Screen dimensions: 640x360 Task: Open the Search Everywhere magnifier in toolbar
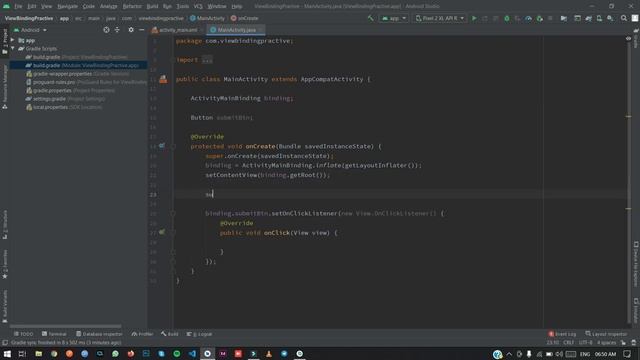624,18
